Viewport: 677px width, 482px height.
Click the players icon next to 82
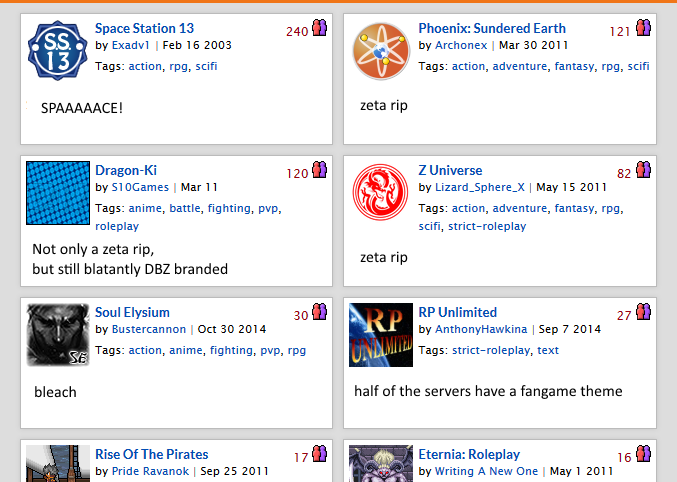point(643,169)
